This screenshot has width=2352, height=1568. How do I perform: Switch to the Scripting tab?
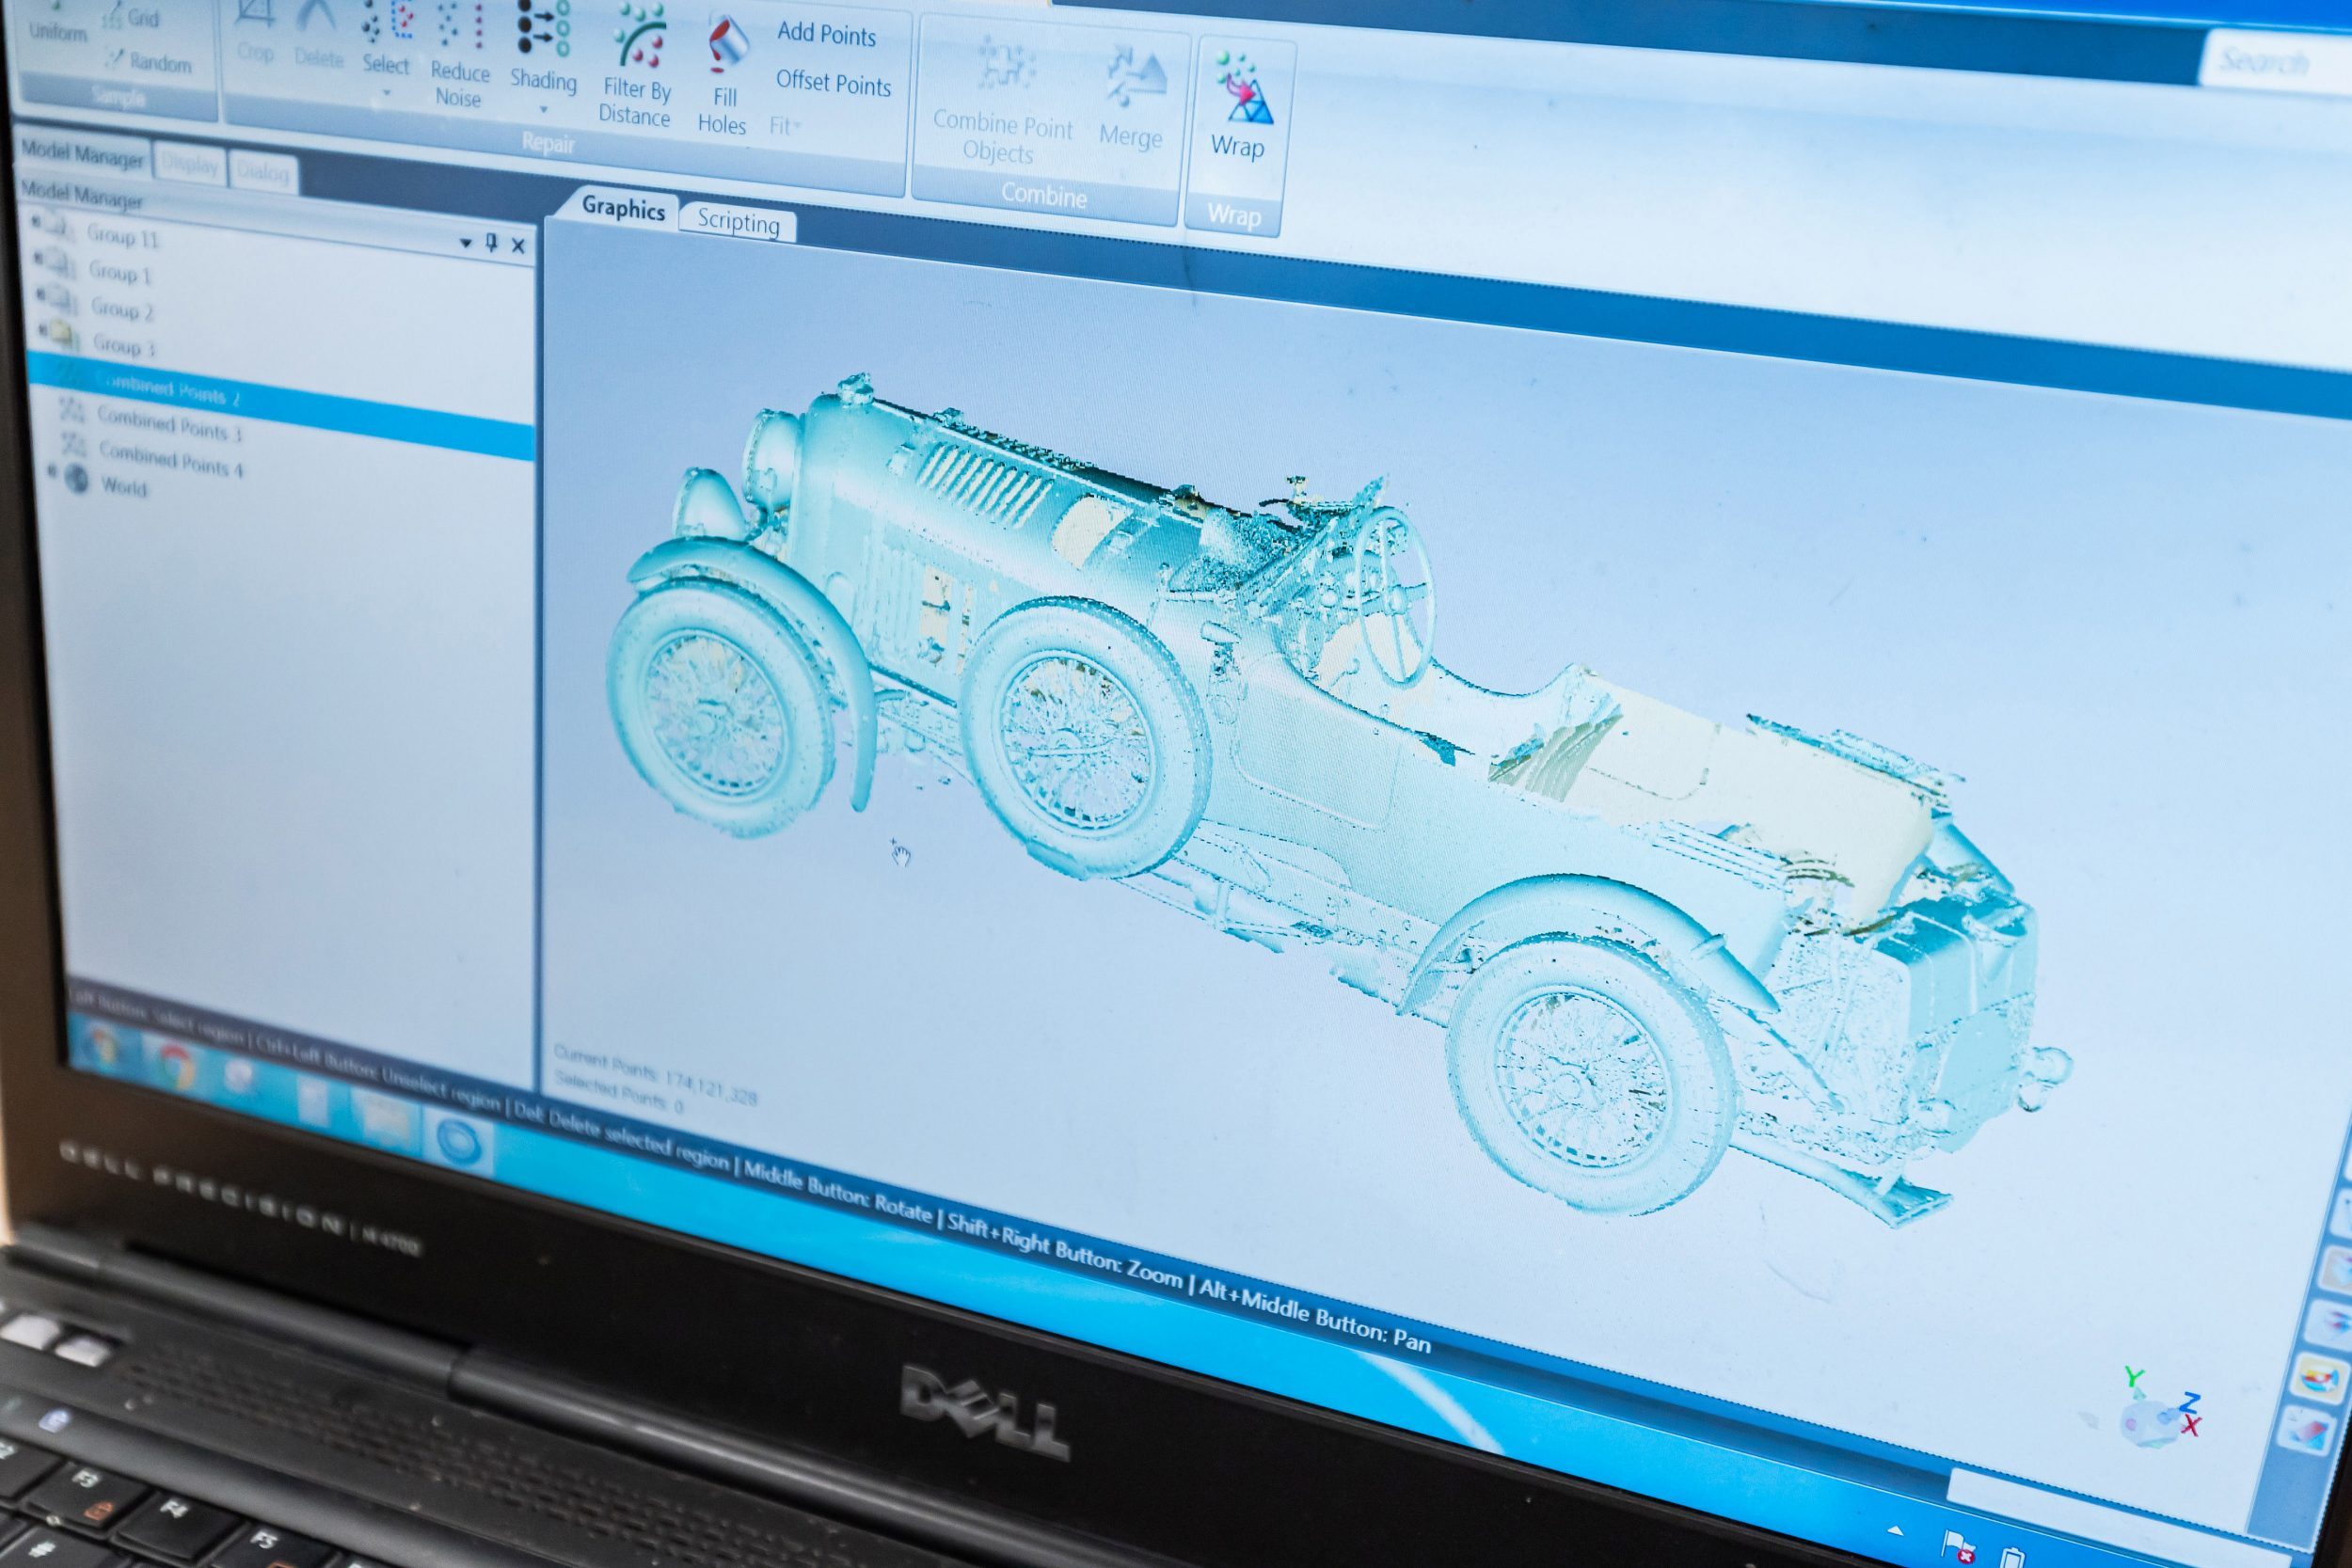coord(738,222)
